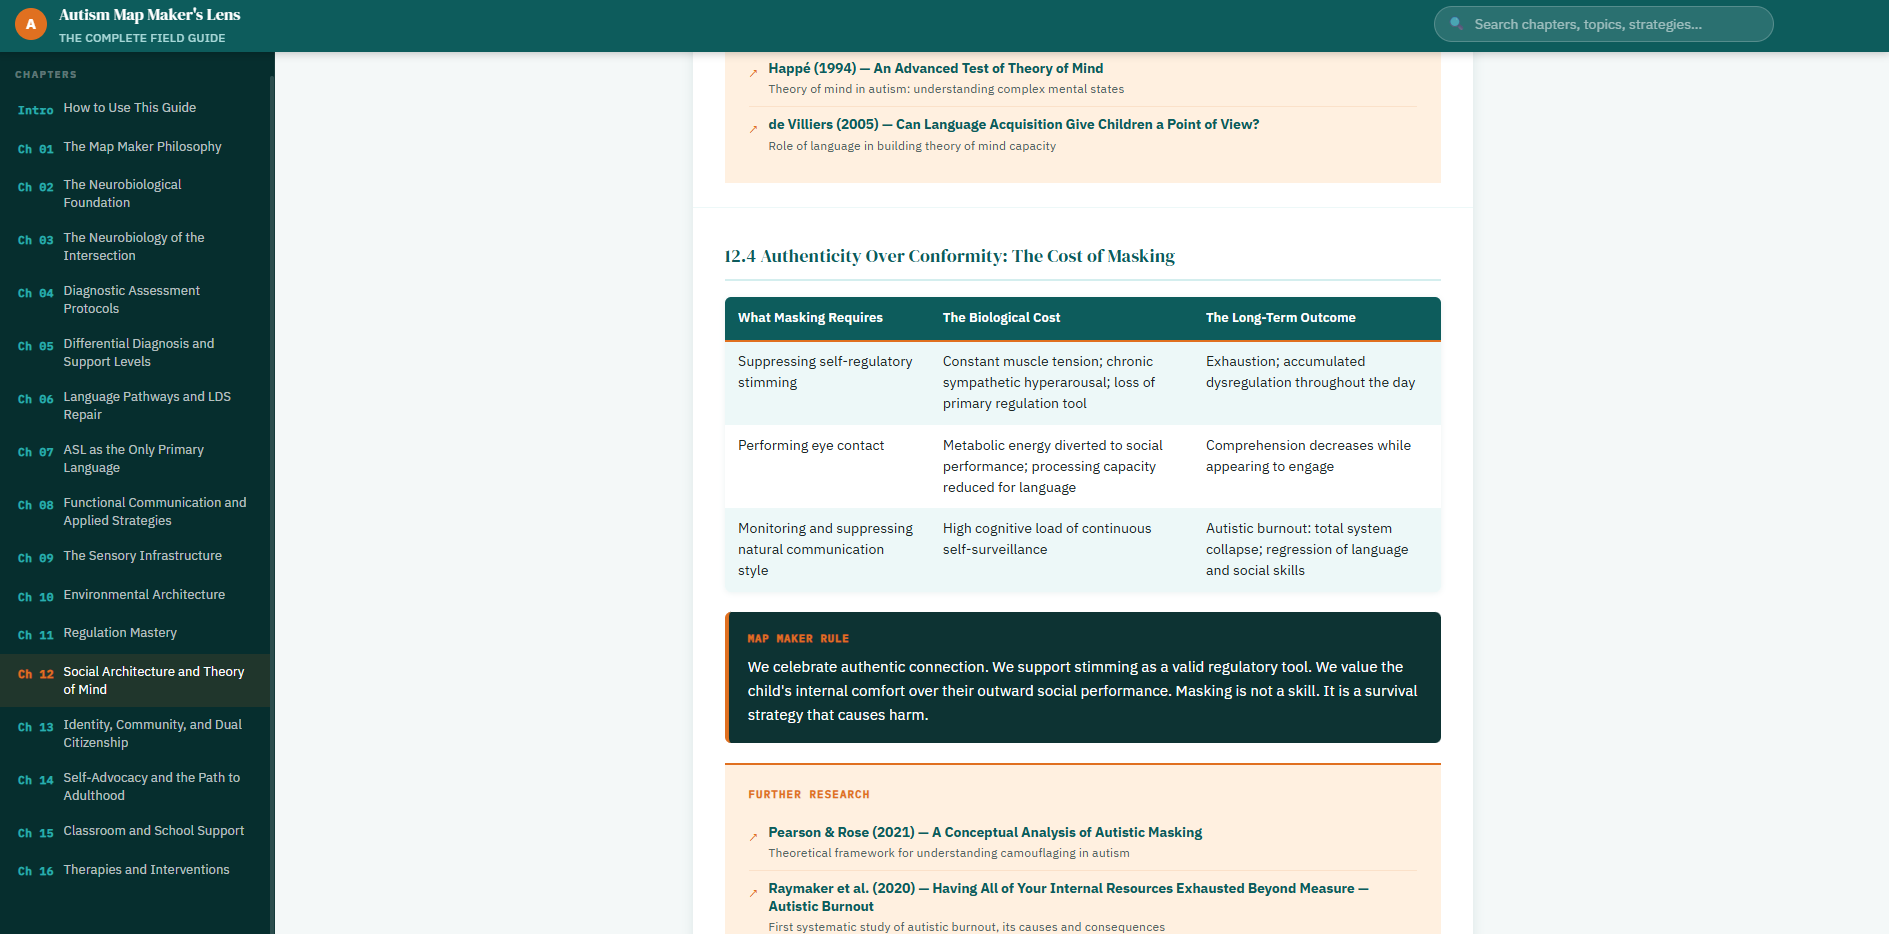This screenshot has height=934, width=1889.
Task: Click 'THE COMPLETE FIELD GUIDE' subtitle
Action: click(142, 38)
